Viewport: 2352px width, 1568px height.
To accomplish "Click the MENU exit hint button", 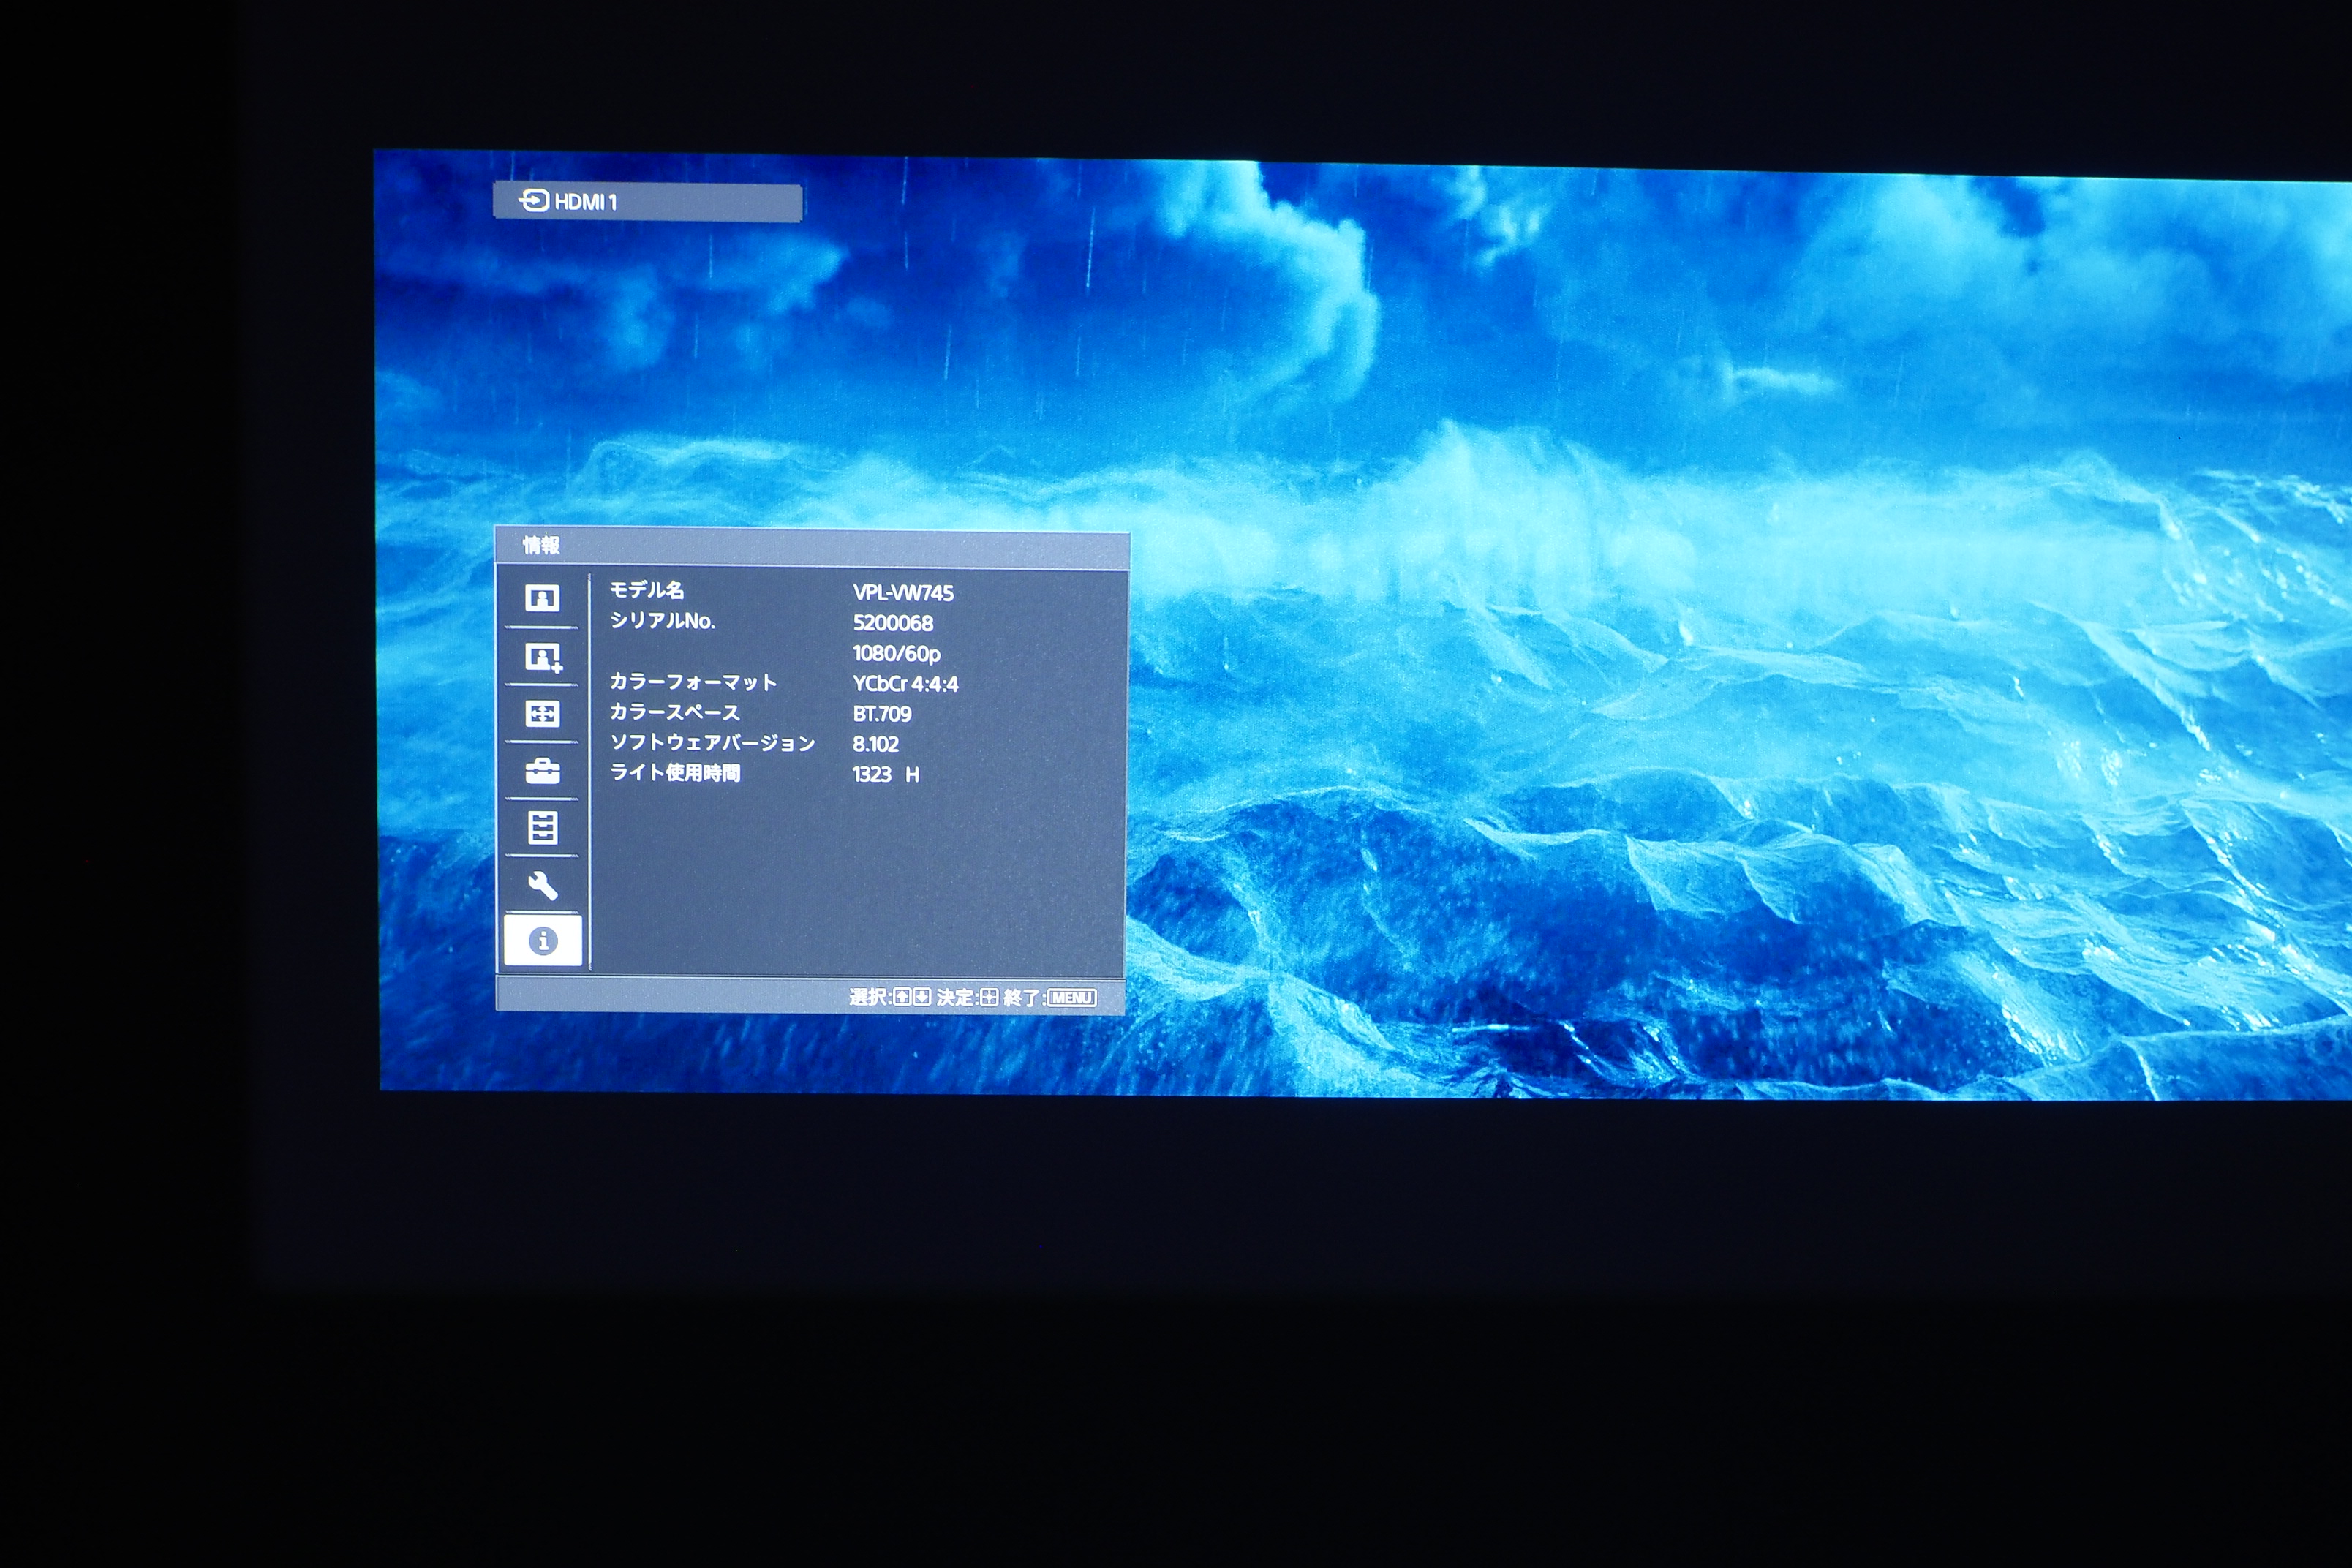I will click(x=1071, y=998).
